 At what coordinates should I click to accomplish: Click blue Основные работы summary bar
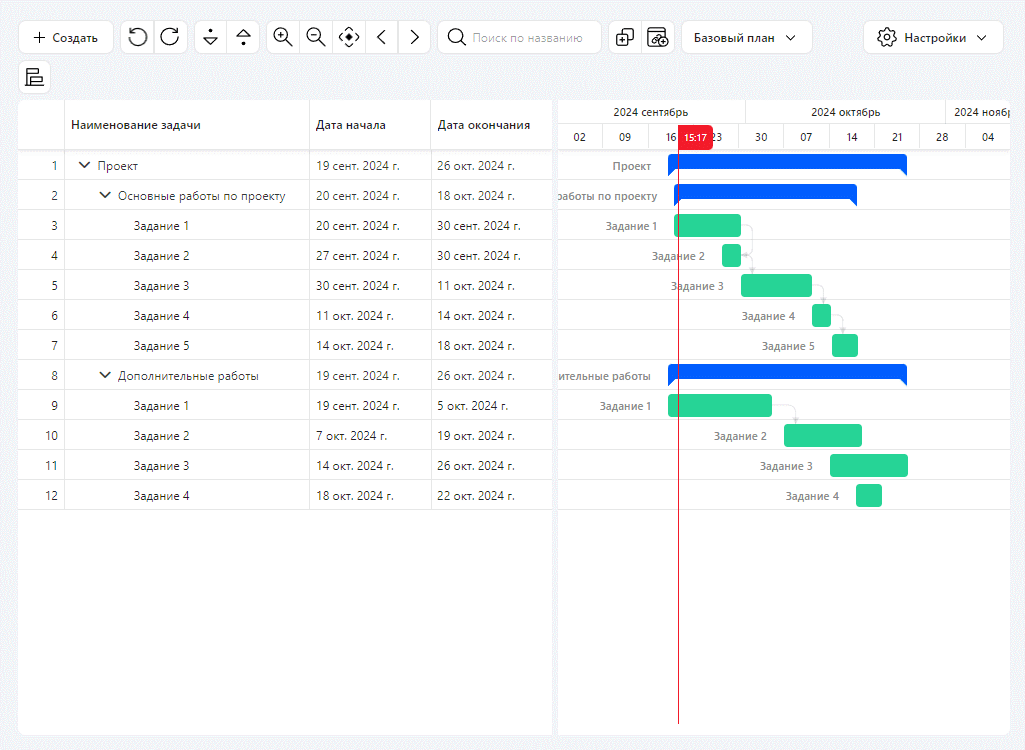coord(765,192)
